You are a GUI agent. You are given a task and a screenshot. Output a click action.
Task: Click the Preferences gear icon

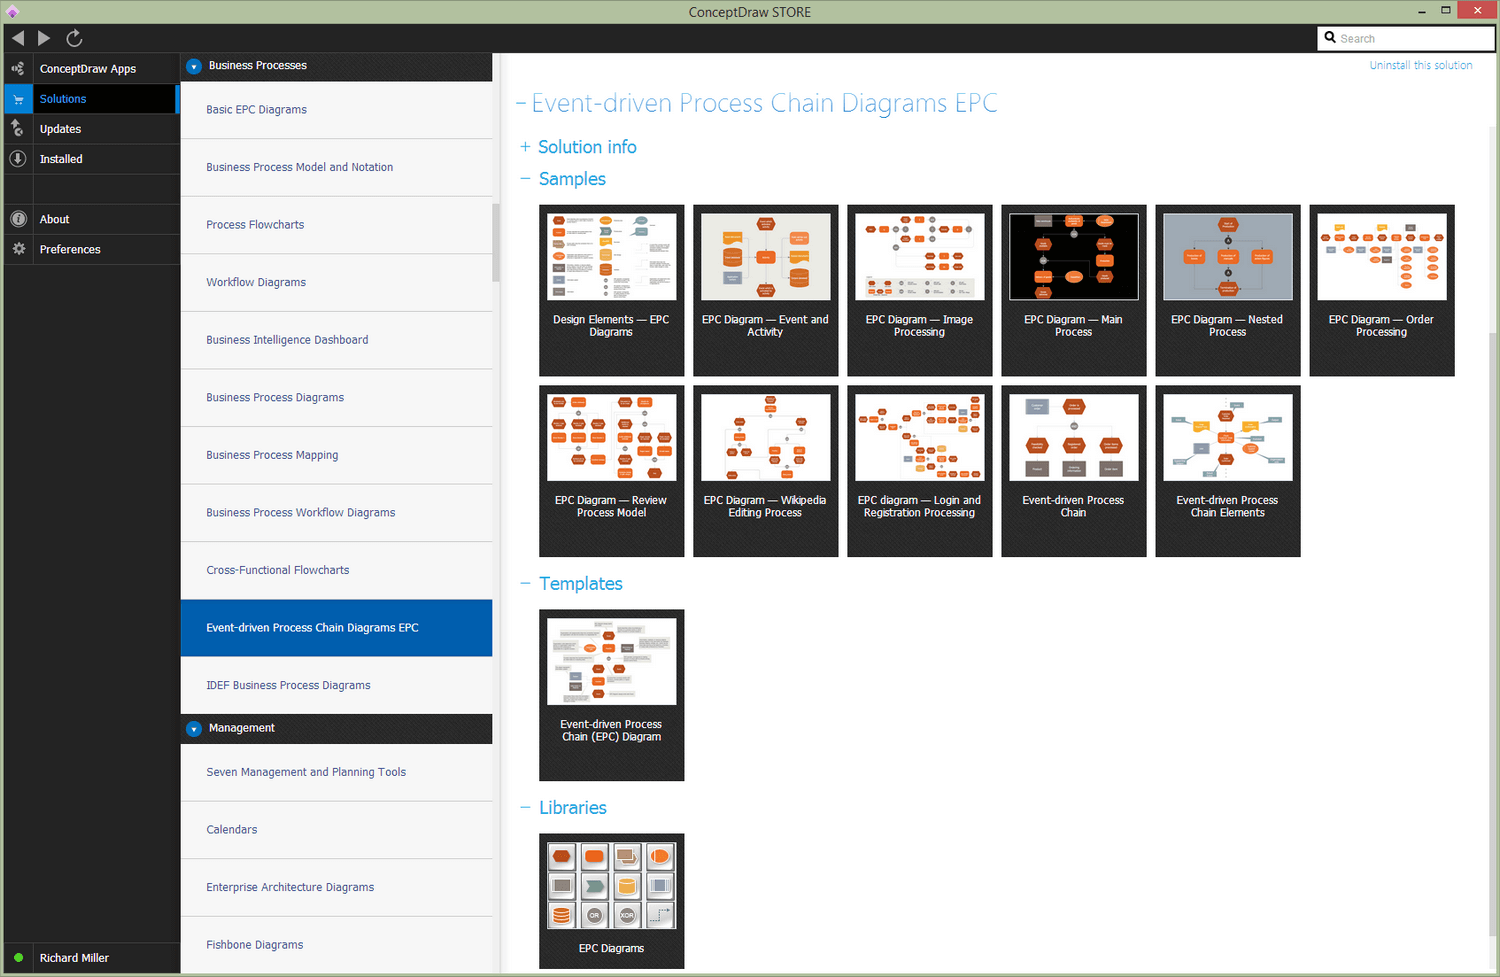pyautogui.click(x=18, y=249)
